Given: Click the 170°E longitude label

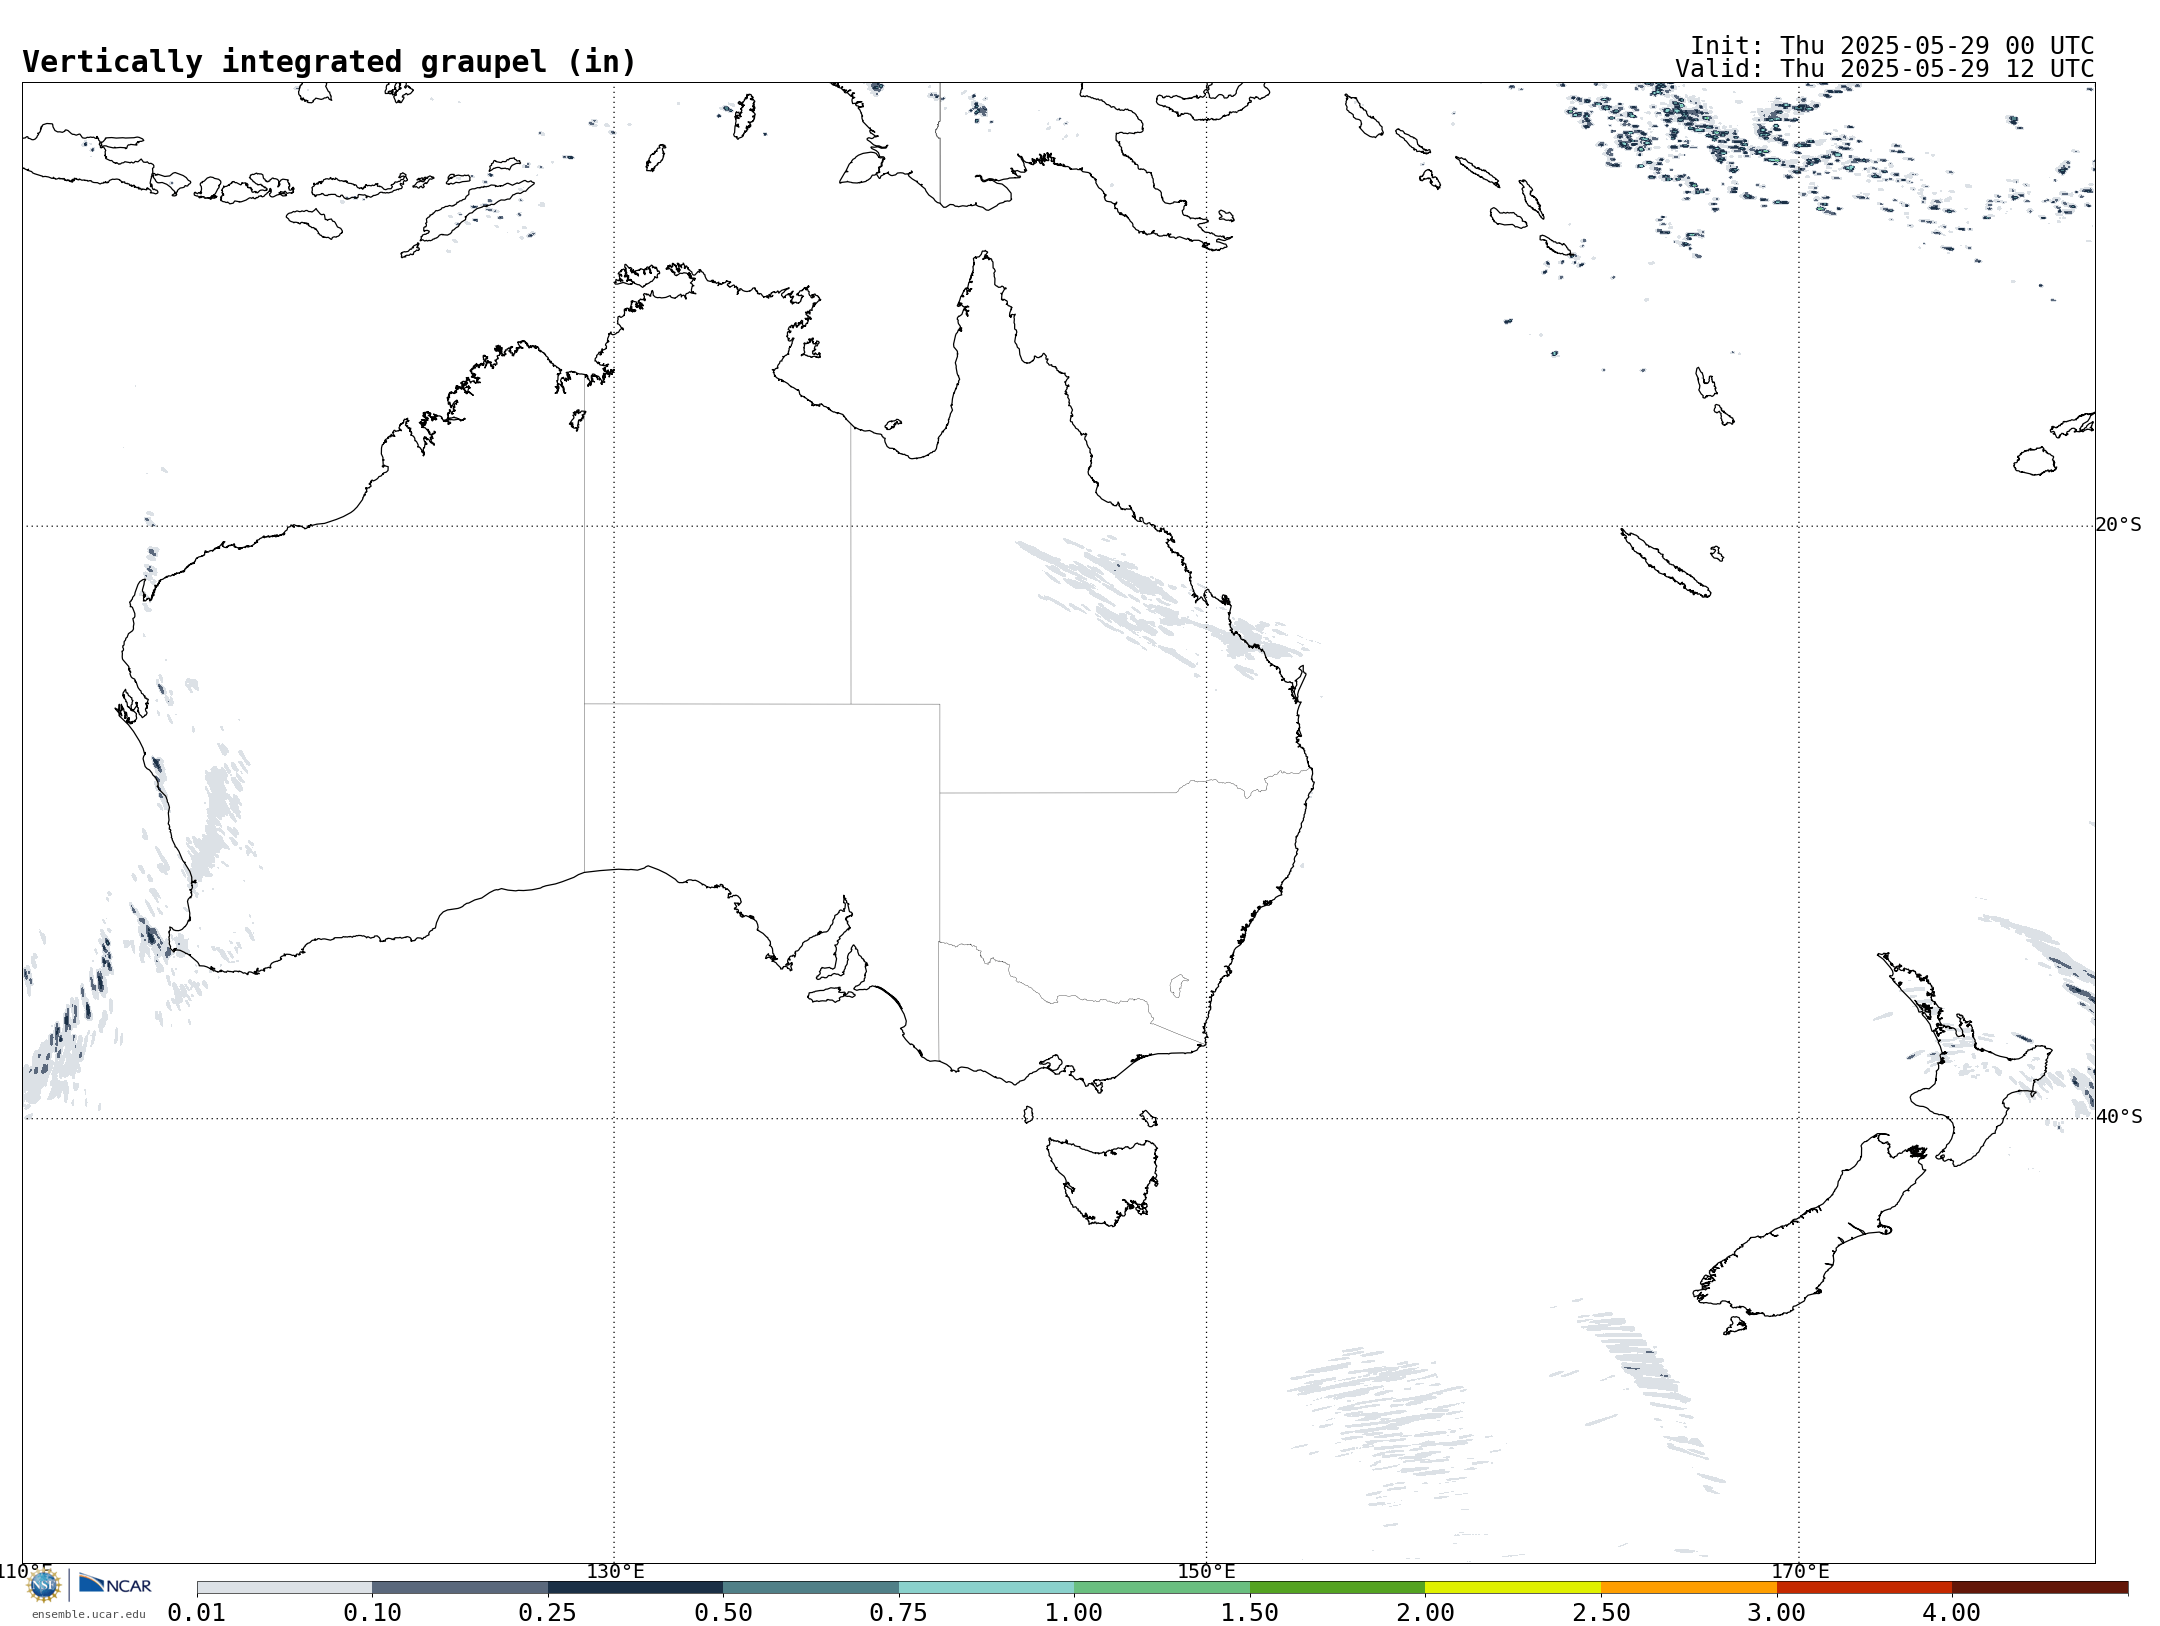Looking at the screenshot, I should (x=1800, y=1572).
